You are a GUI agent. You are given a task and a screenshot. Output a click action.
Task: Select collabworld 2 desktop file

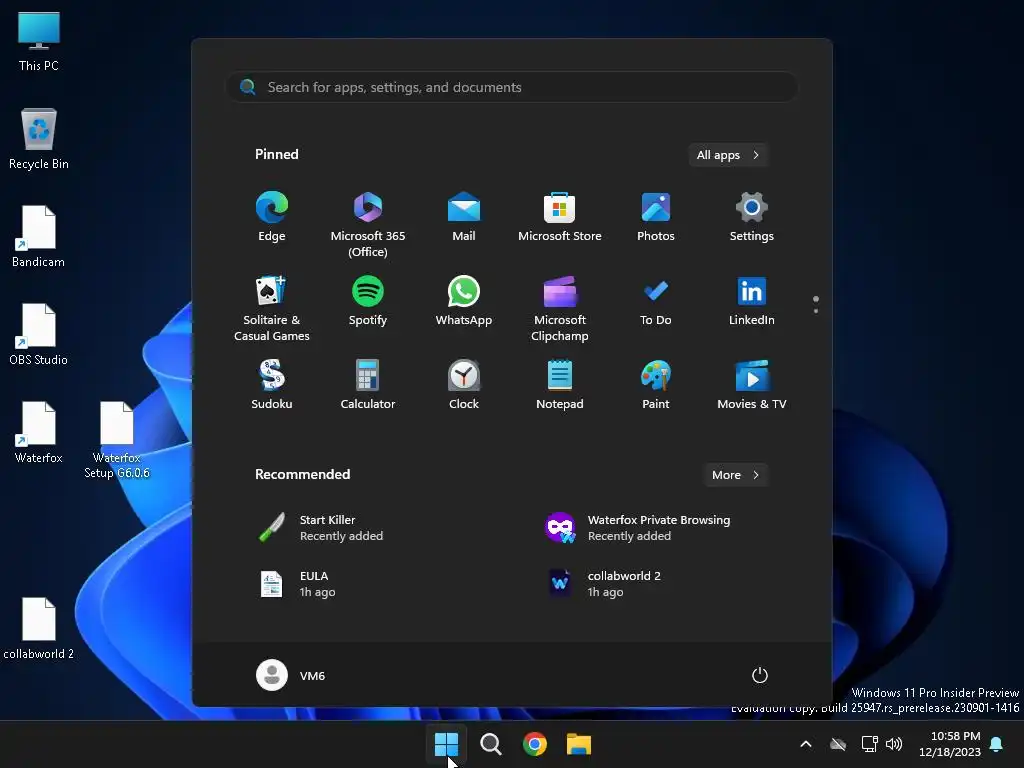click(39, 629)
